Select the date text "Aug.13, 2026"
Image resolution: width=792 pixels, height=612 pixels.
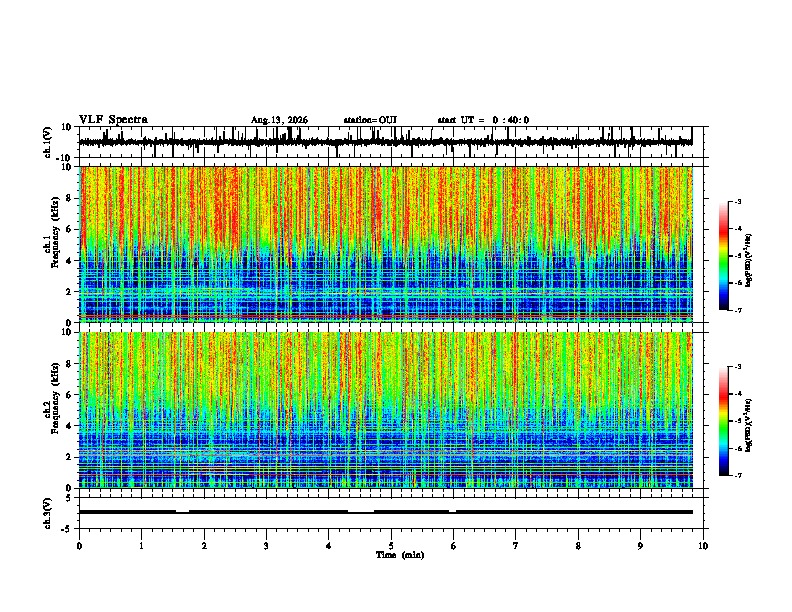pos(279,120)
